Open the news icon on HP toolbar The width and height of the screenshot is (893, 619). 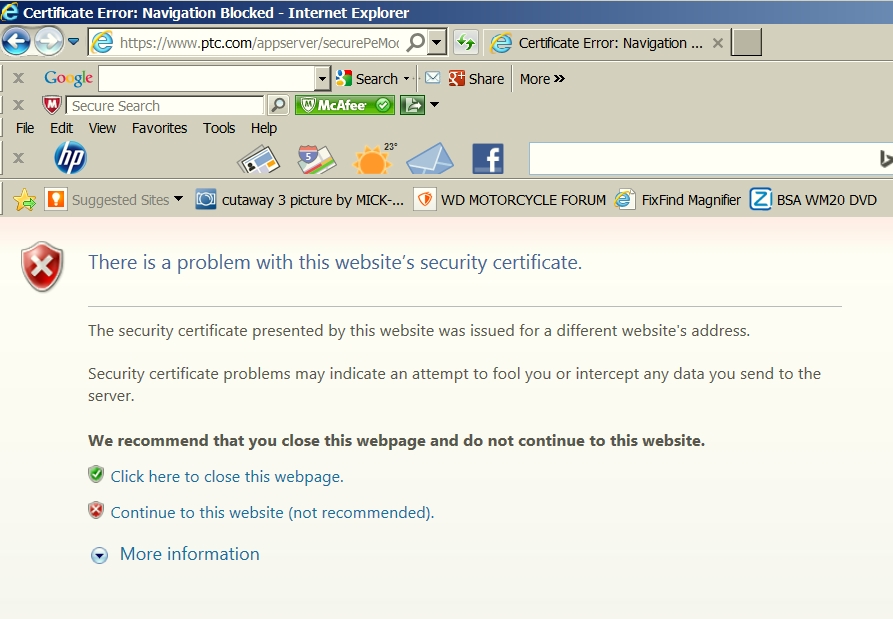(258, 159)
